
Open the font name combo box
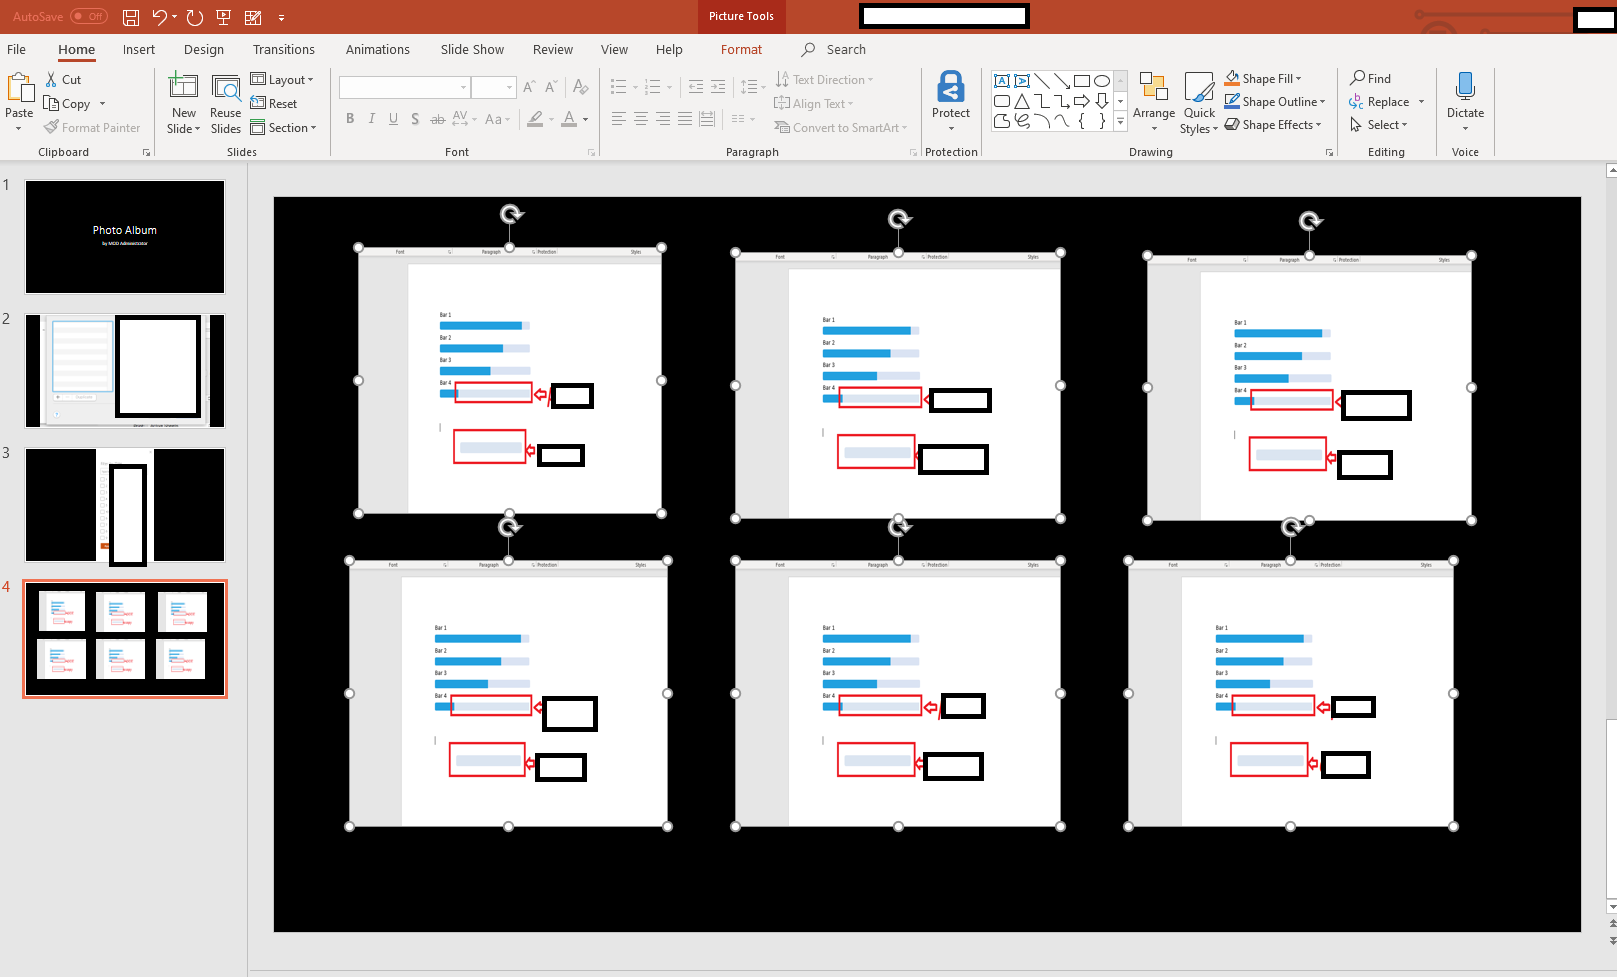coord(404,88)
